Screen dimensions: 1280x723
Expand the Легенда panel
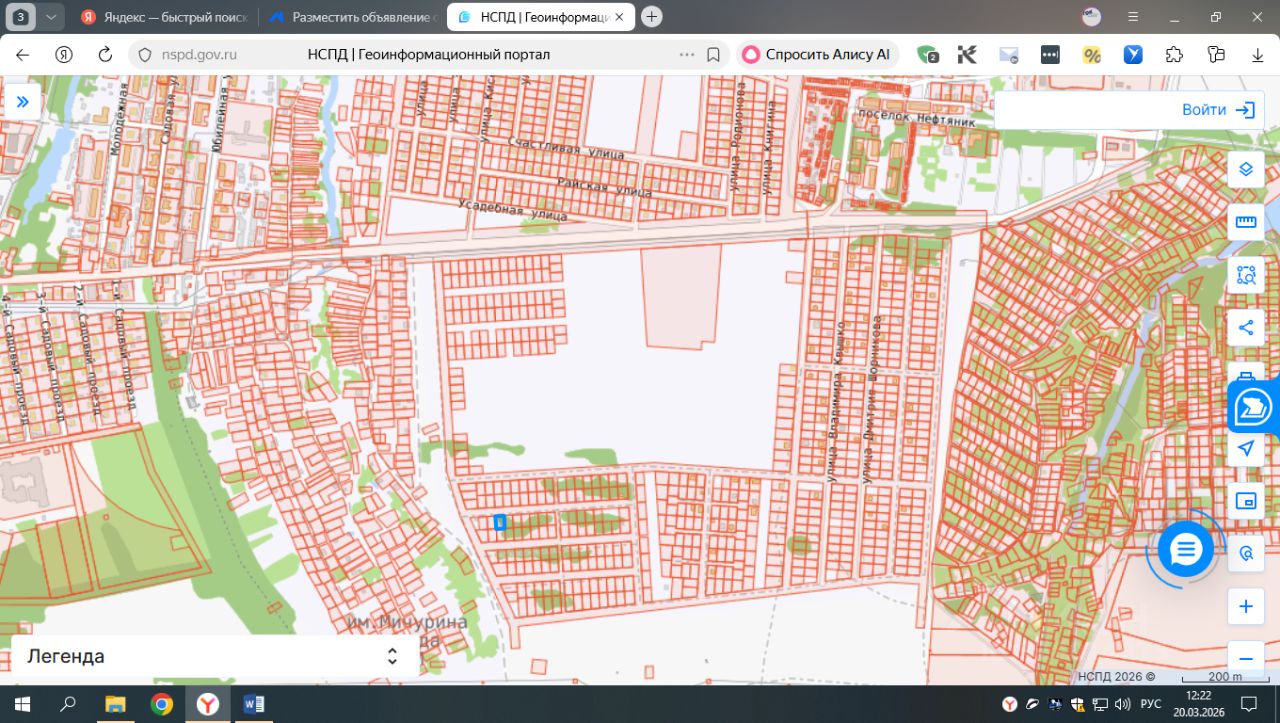[392, 656]
